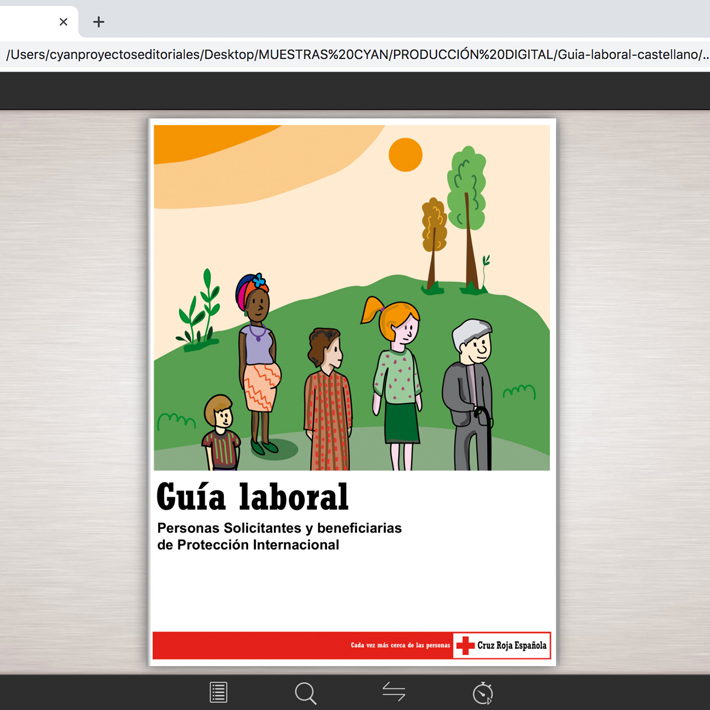Open the magnifier search tool
The width and height of the screenshot is (710, 710).
(306, 693)
